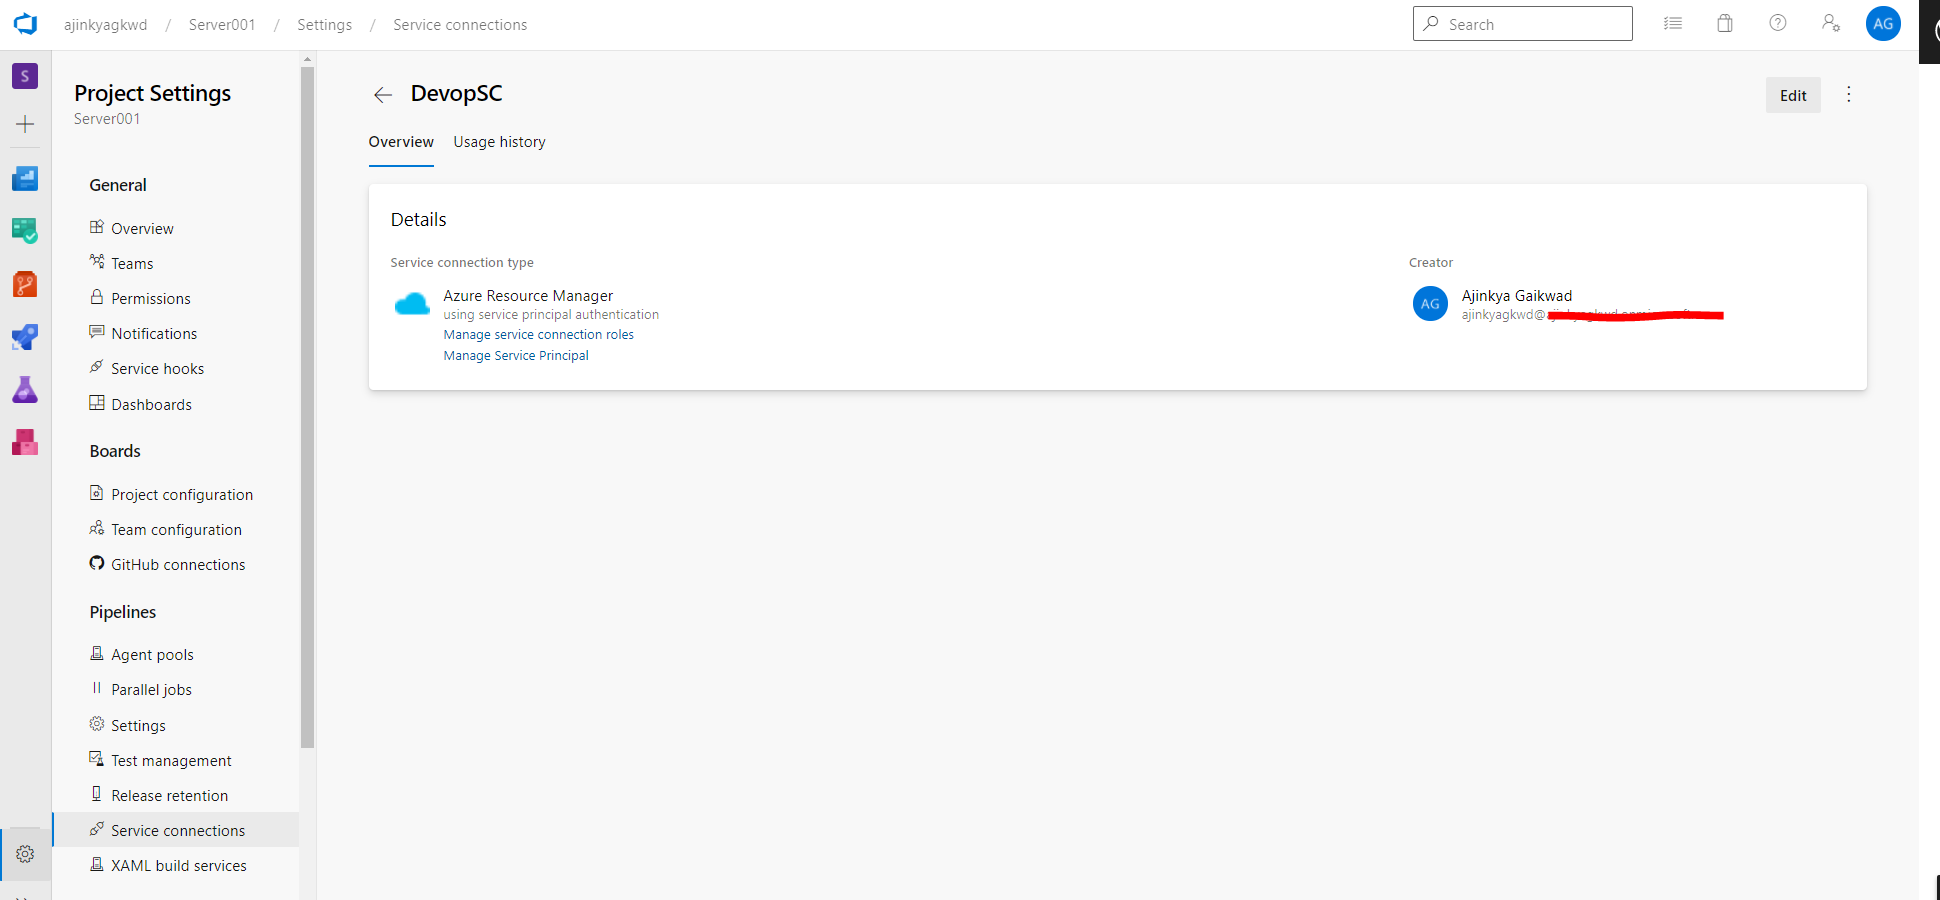Switch to the Usage history tab
The height and width of the screenshot is (900, 1940).
coord(499,142)
